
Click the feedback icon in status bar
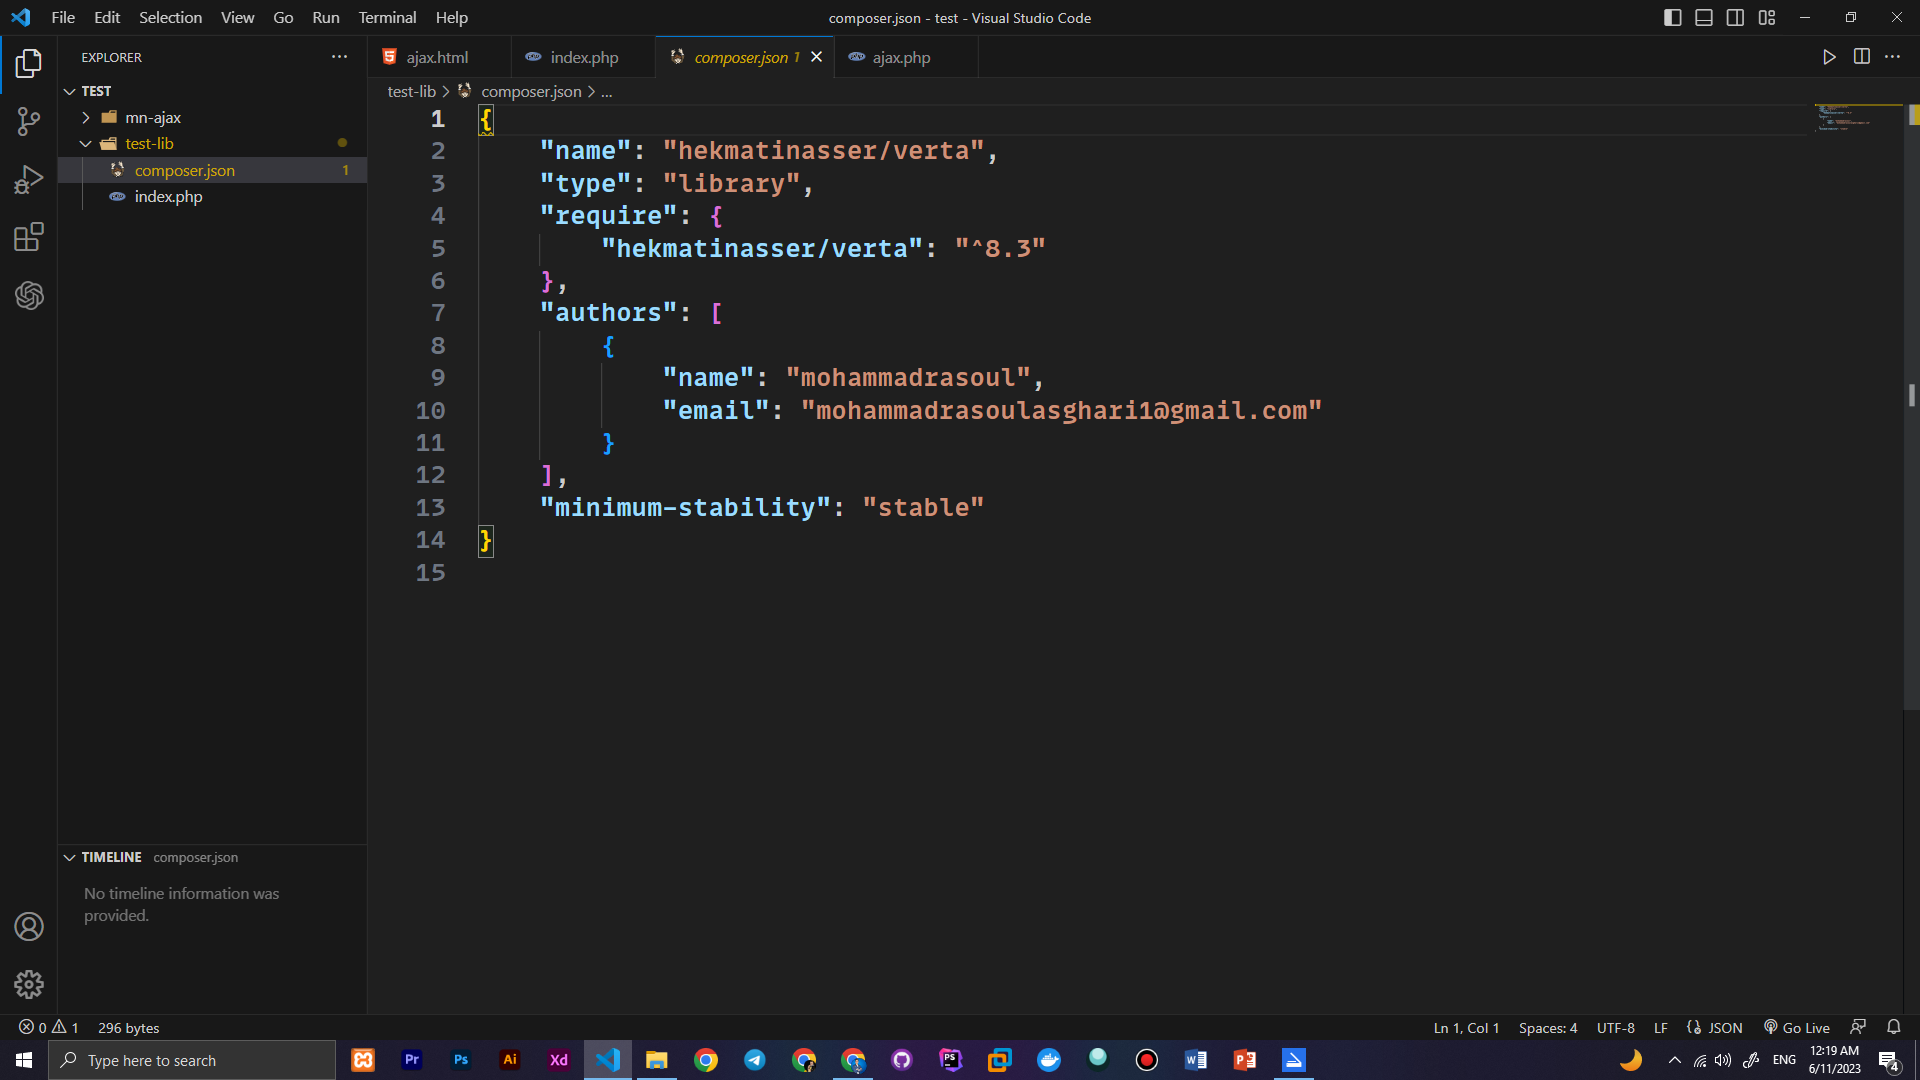point(1858,1028)
